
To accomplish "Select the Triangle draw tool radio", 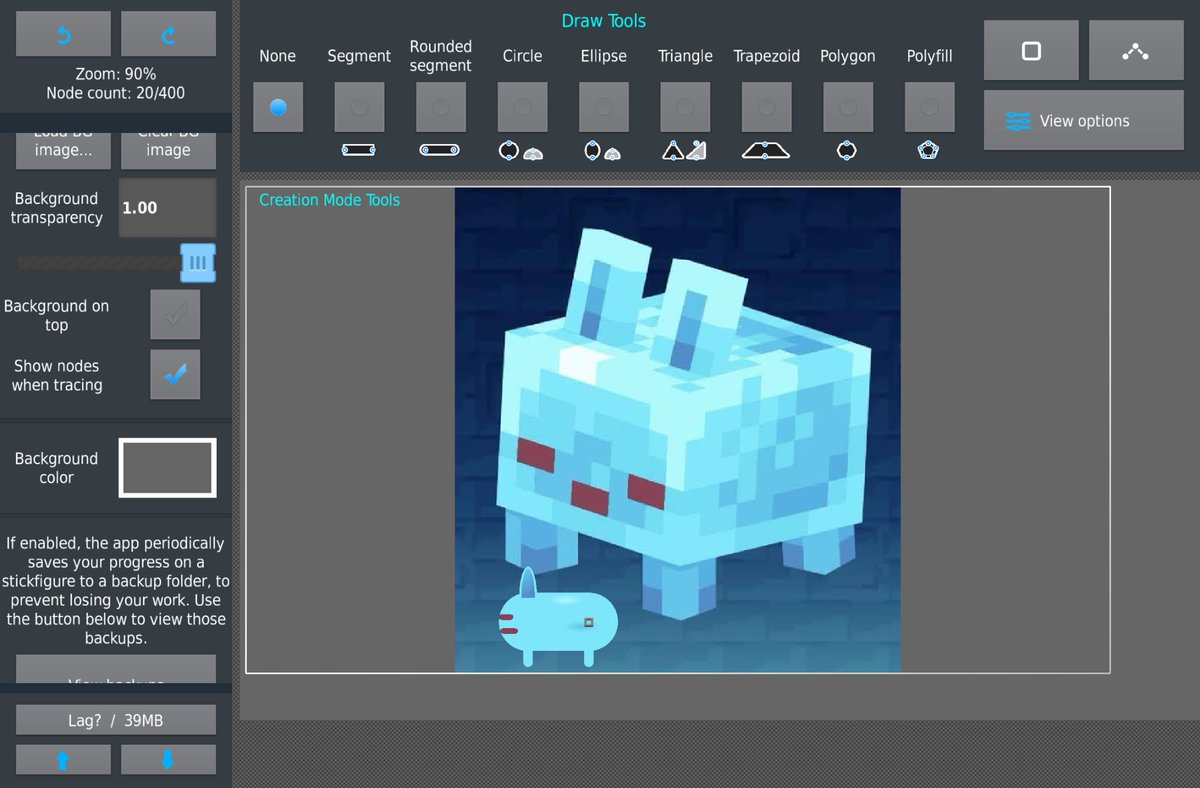I will pos(685,107).
